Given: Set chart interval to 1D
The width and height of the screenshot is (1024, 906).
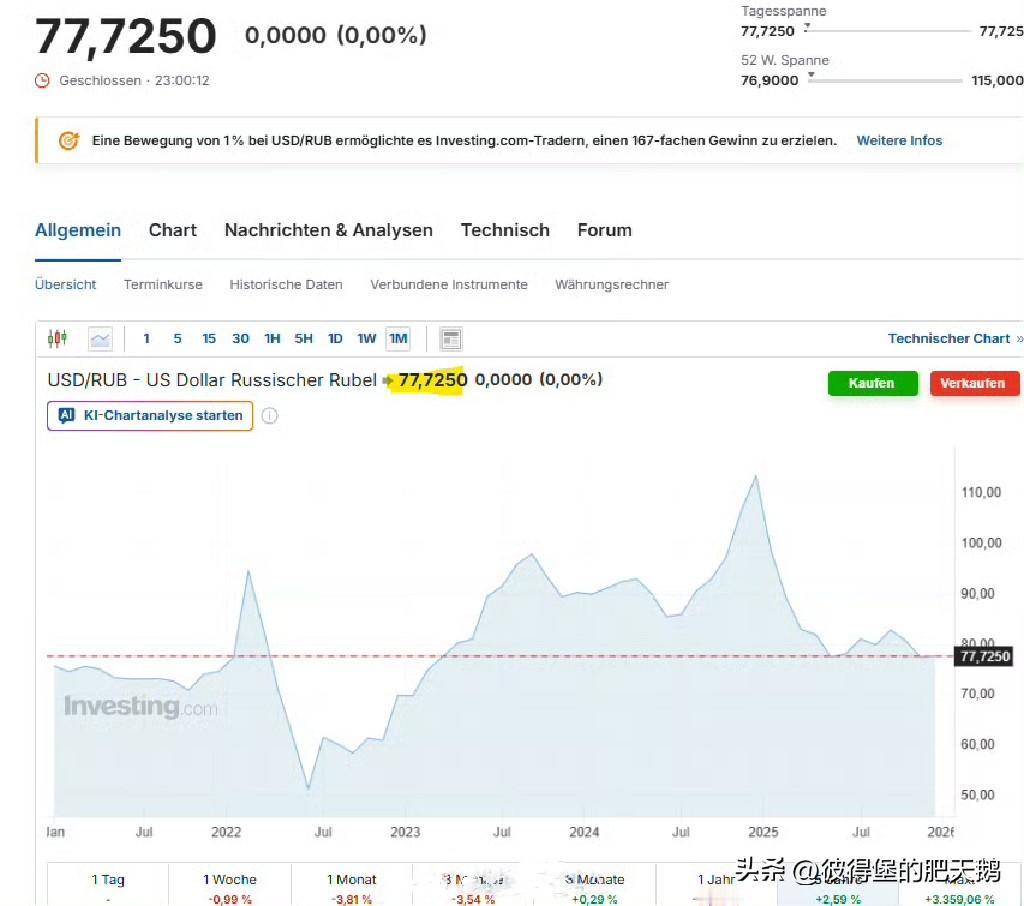Looking at the screenshot, I should (335, 338).
